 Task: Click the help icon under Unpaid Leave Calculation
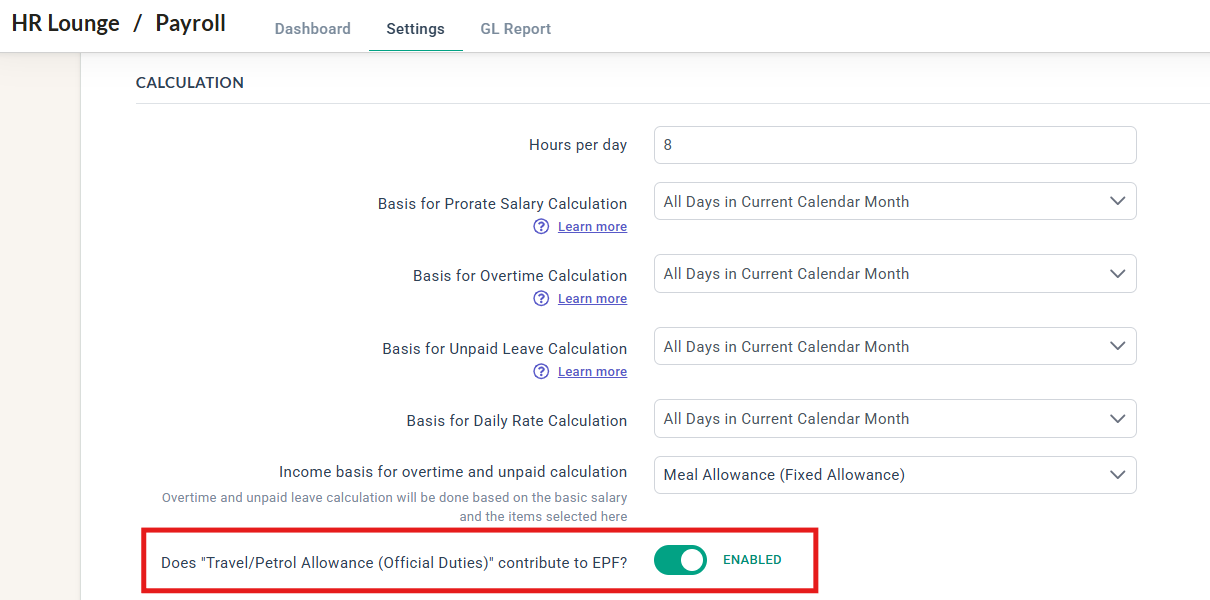pos(541,372)
